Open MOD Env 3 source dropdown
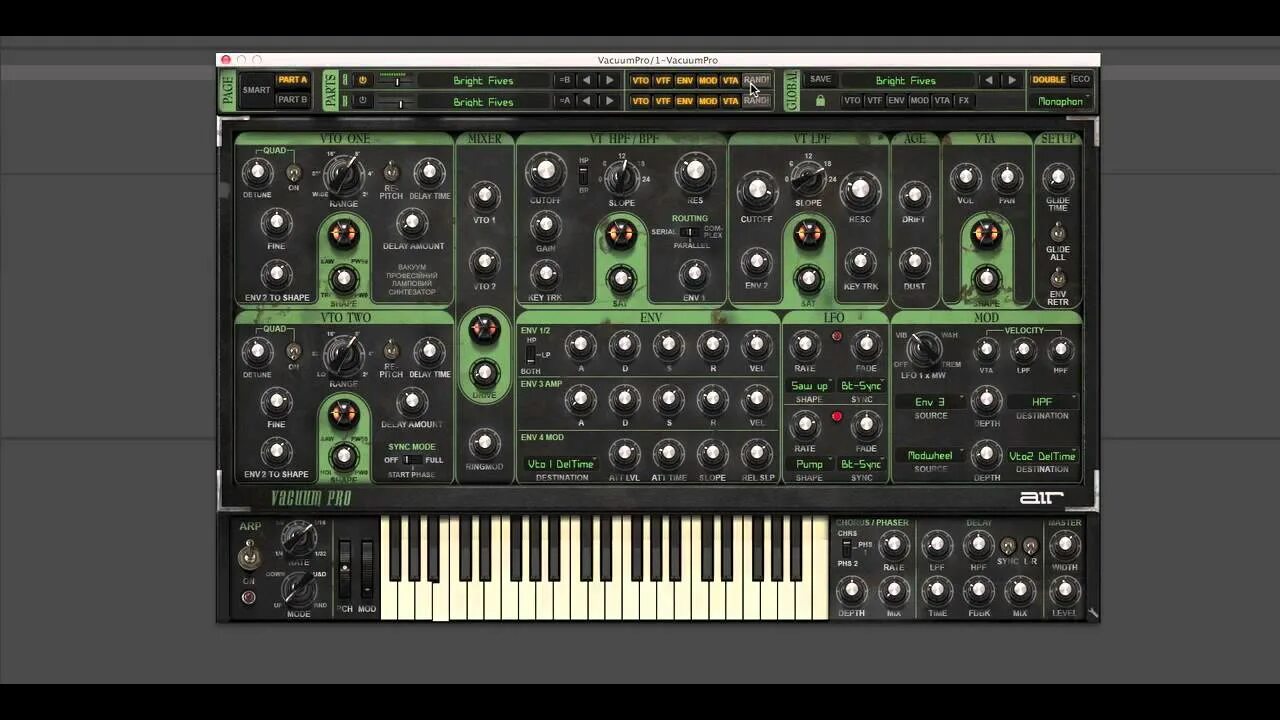Screen dimensions: 1280x720 point(931,402)
